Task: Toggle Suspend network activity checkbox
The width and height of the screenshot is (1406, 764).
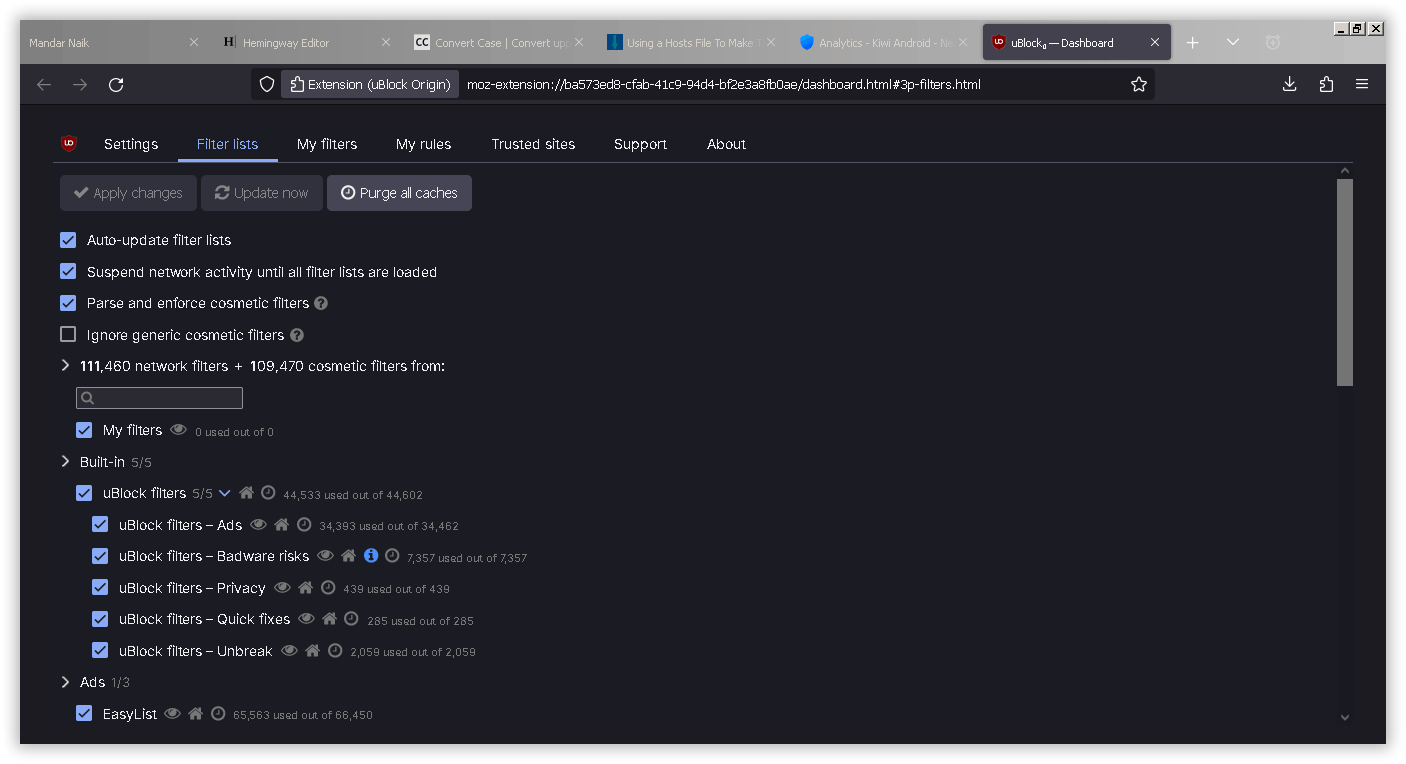Action: (68, 271)
